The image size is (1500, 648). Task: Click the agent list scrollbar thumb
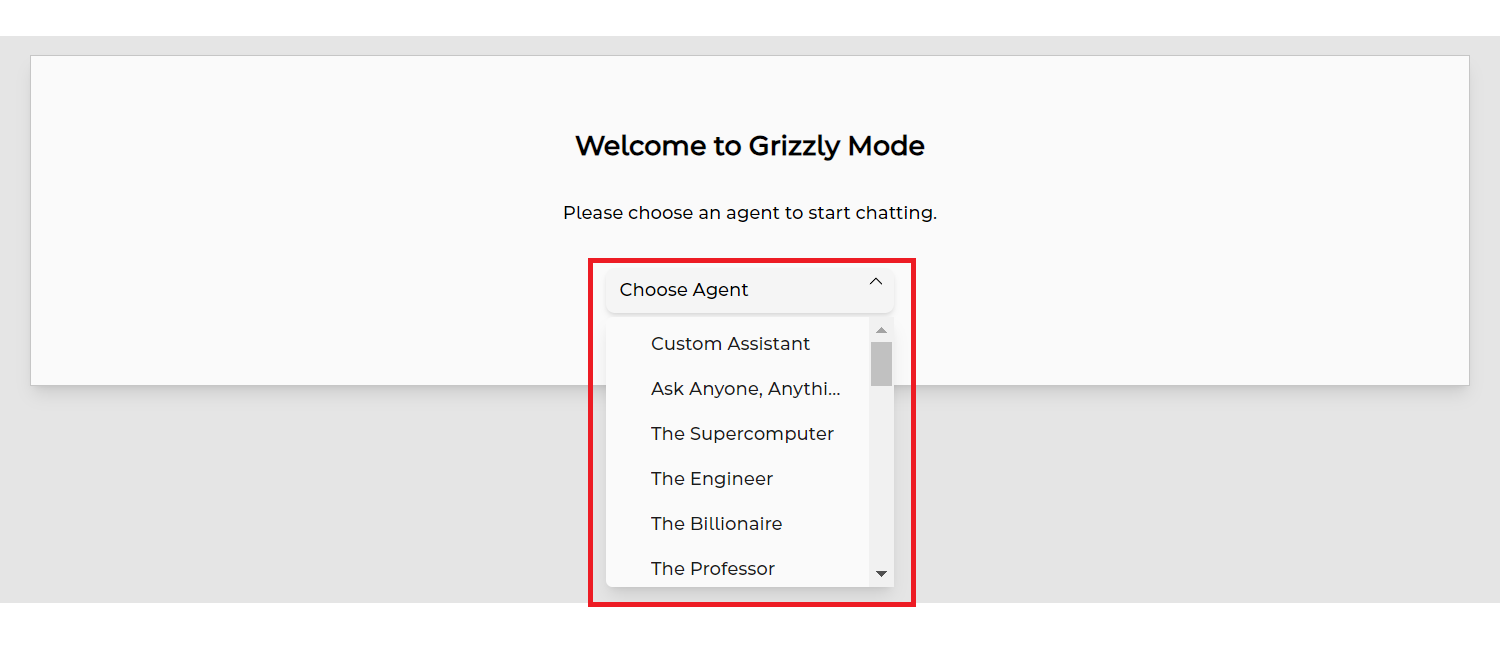[x=881, y=364]
